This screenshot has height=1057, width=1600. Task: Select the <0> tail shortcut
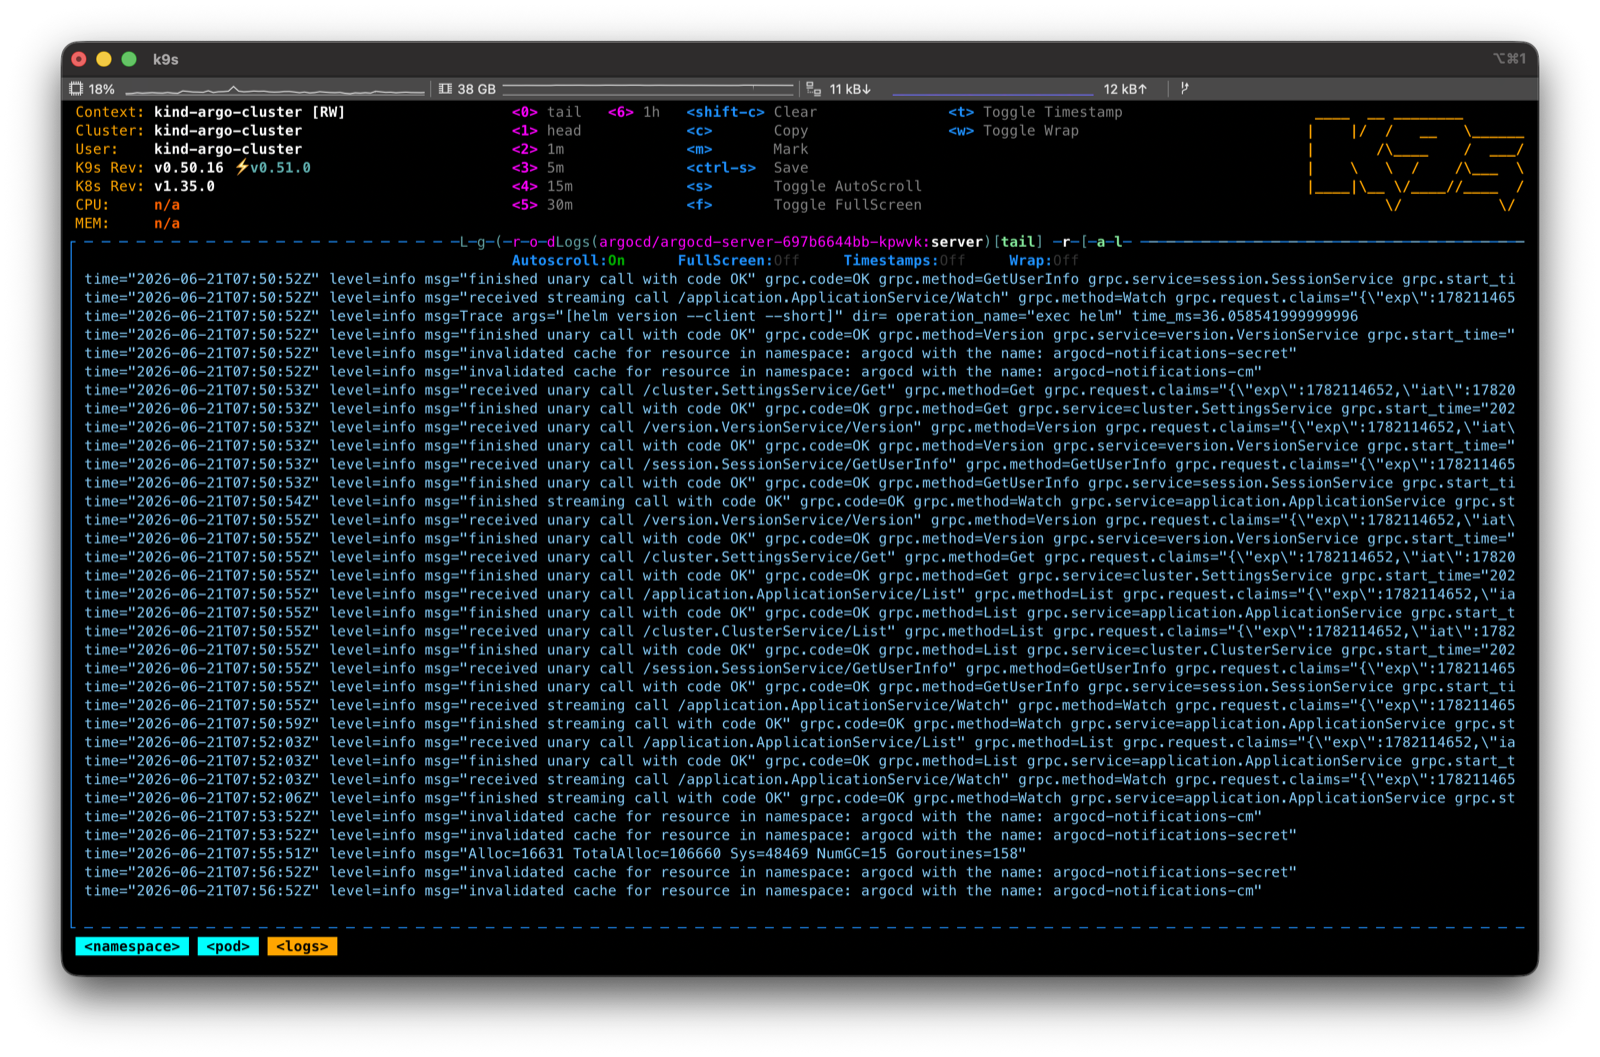[546, 112]
